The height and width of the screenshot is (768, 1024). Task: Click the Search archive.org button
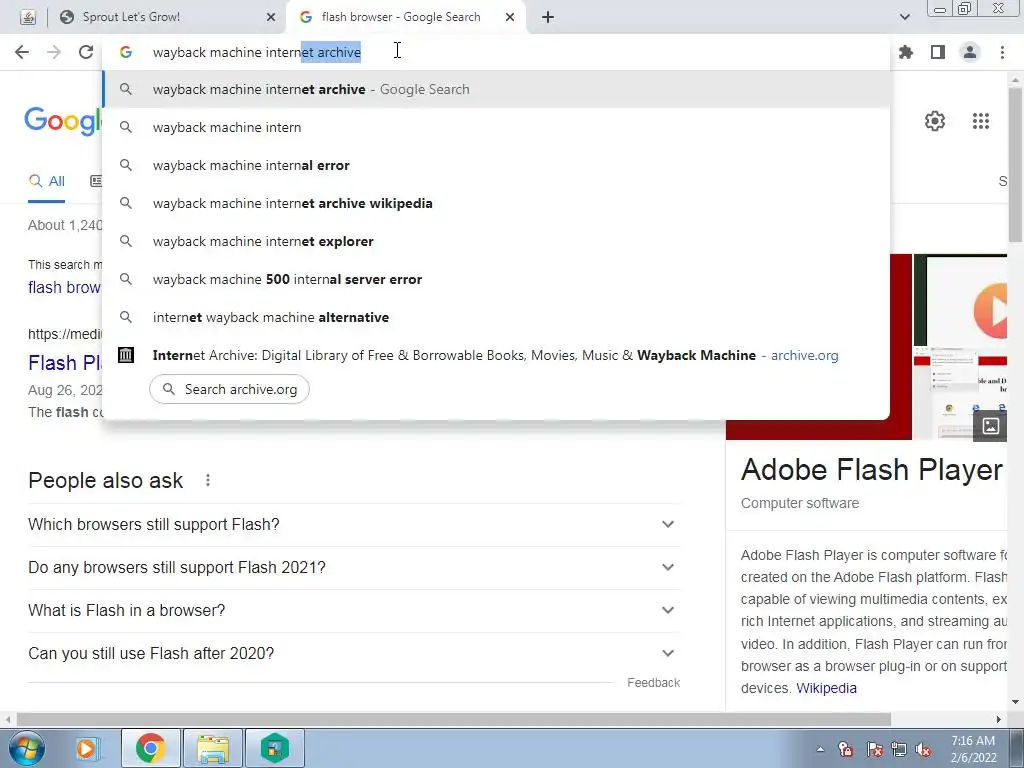(x=229, y=389)
